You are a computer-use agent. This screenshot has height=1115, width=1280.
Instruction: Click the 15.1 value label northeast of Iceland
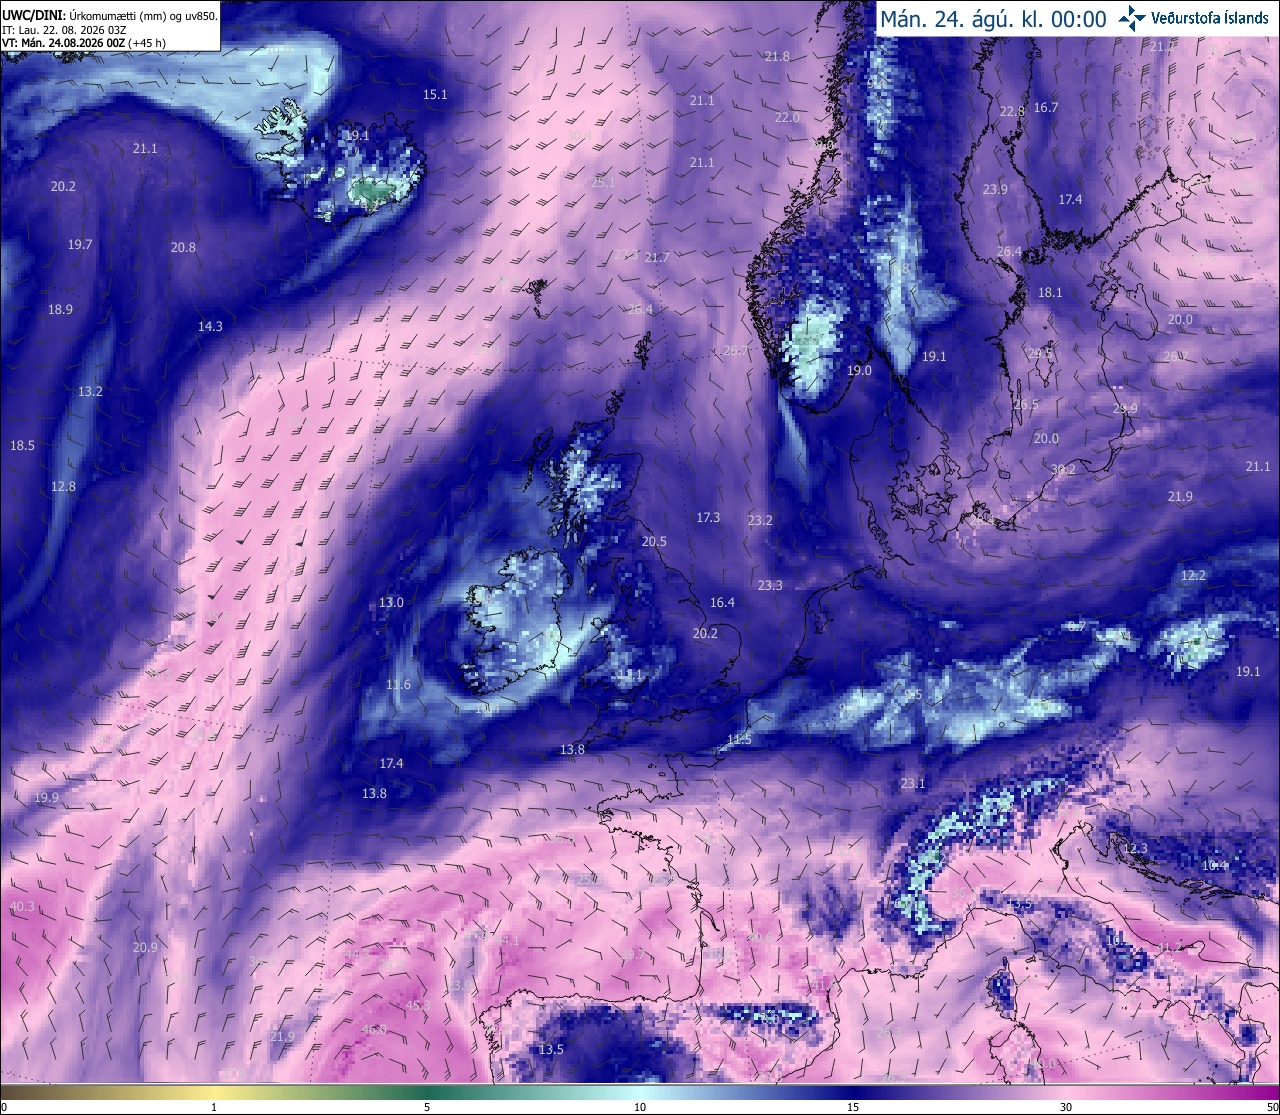435,95
